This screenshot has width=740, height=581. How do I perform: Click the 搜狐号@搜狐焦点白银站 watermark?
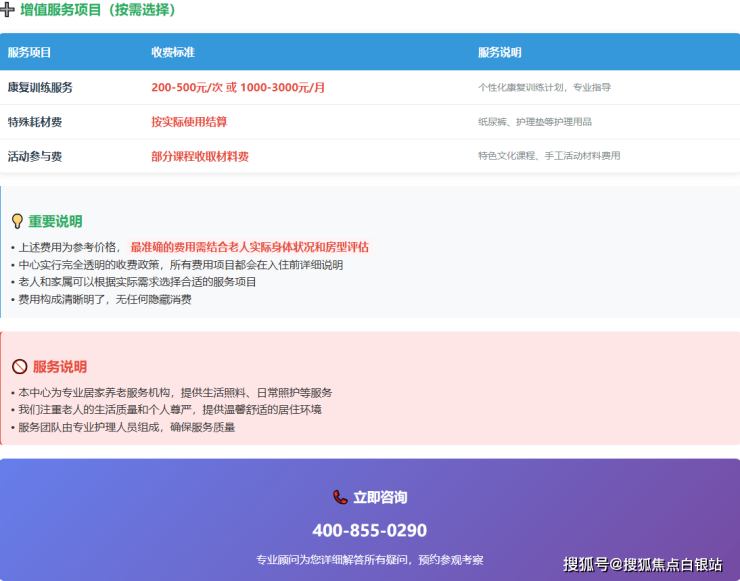click(x=642, y=564)
